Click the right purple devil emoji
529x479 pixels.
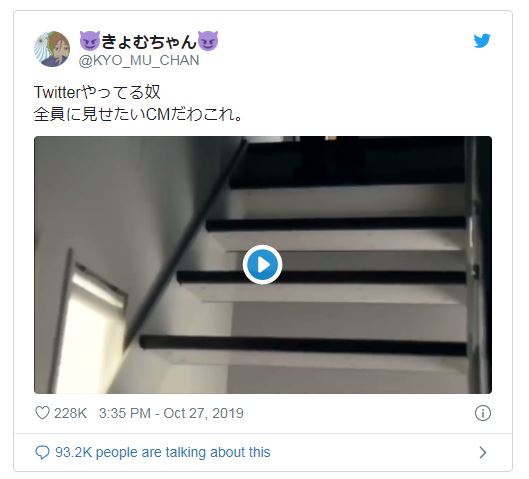[207, 41]
